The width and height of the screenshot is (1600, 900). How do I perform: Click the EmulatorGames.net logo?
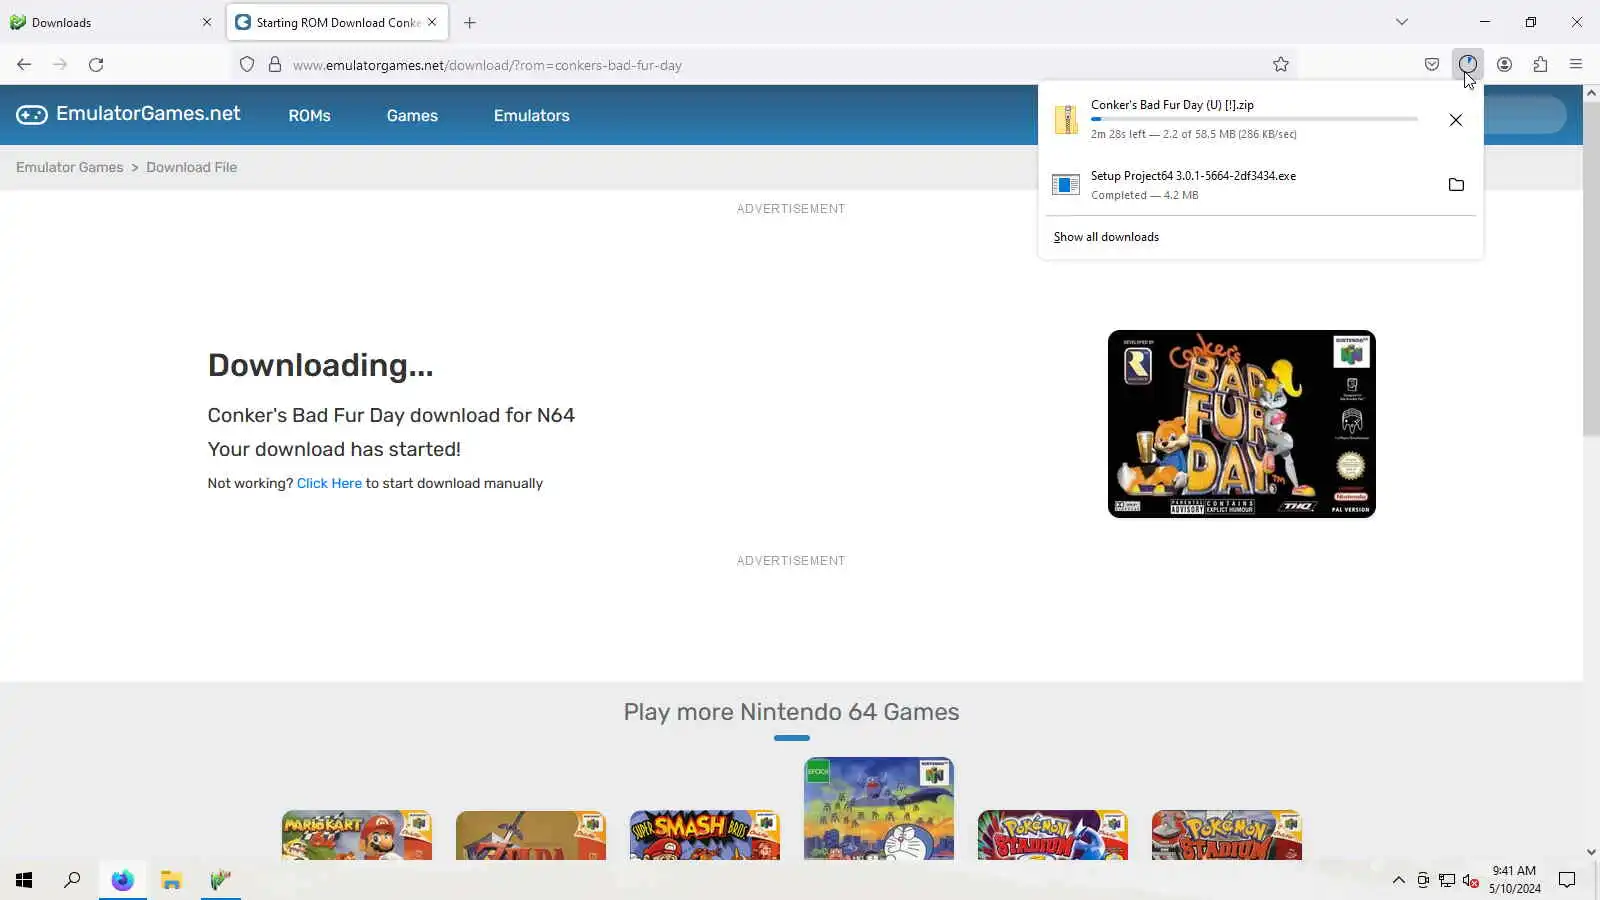click(128, 114)
